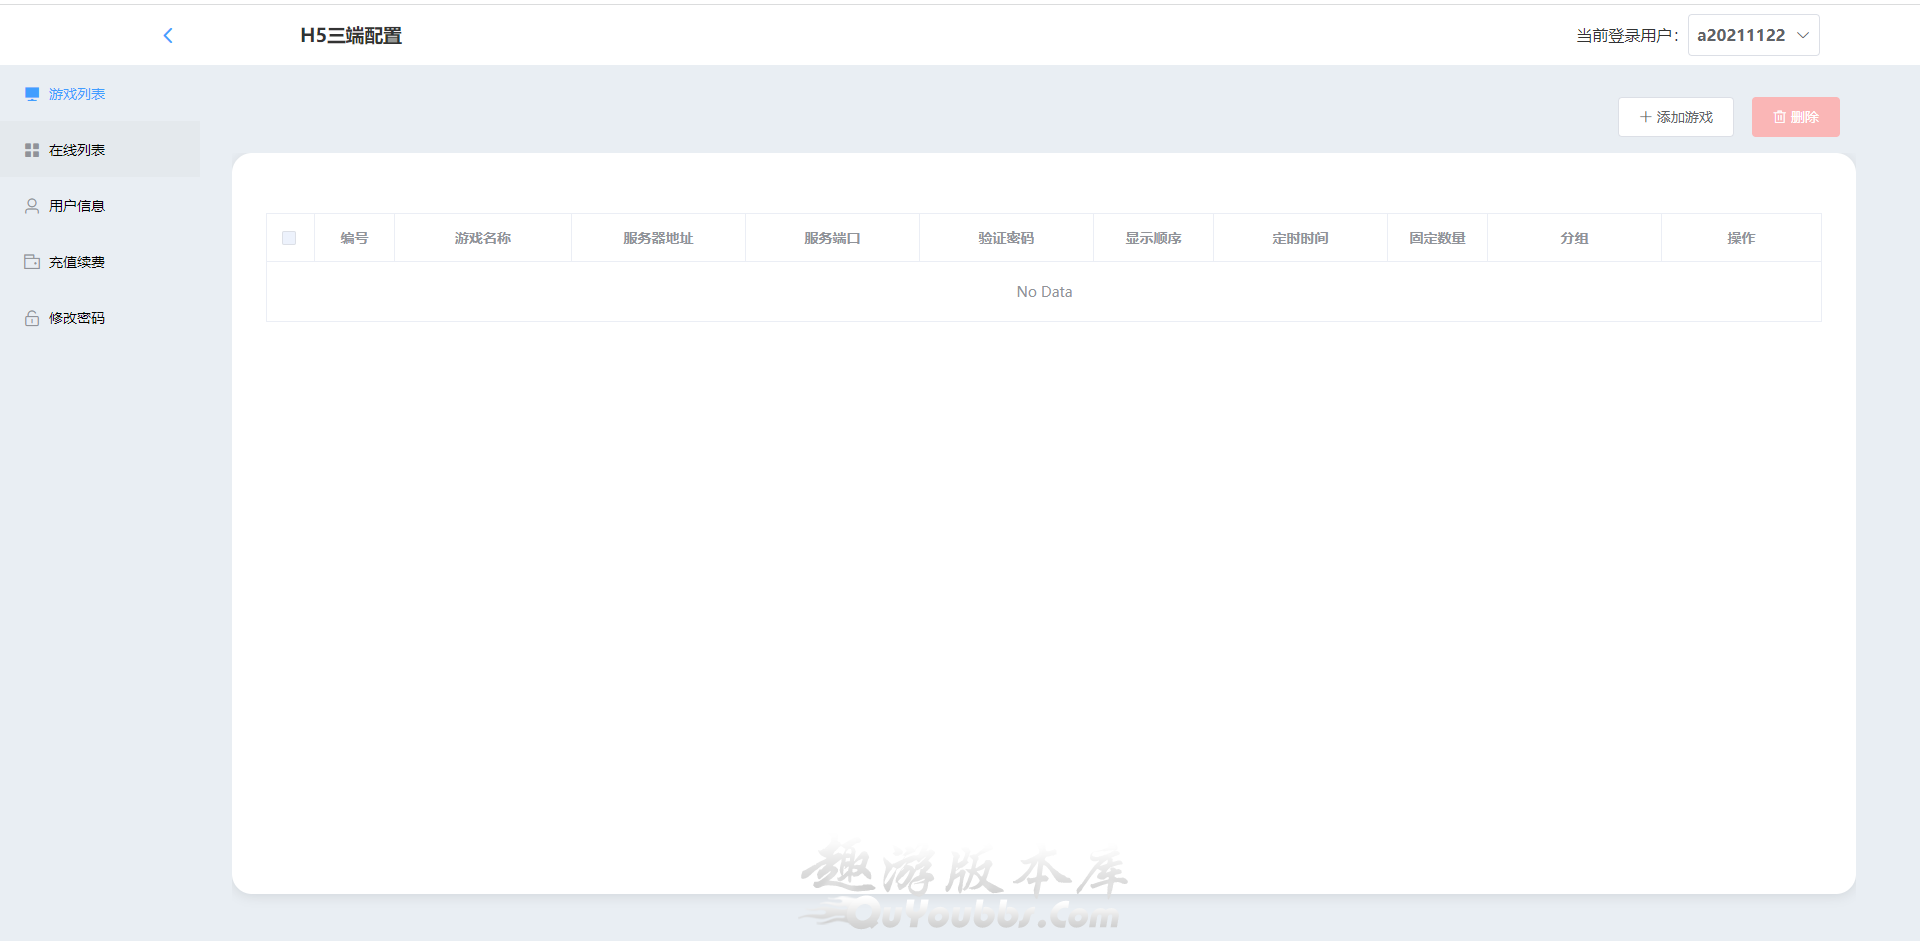Click the grid icon beside 在线列表
This screenshot has height=941, width=1920.
pyautogui.click(x=32, y=150)
